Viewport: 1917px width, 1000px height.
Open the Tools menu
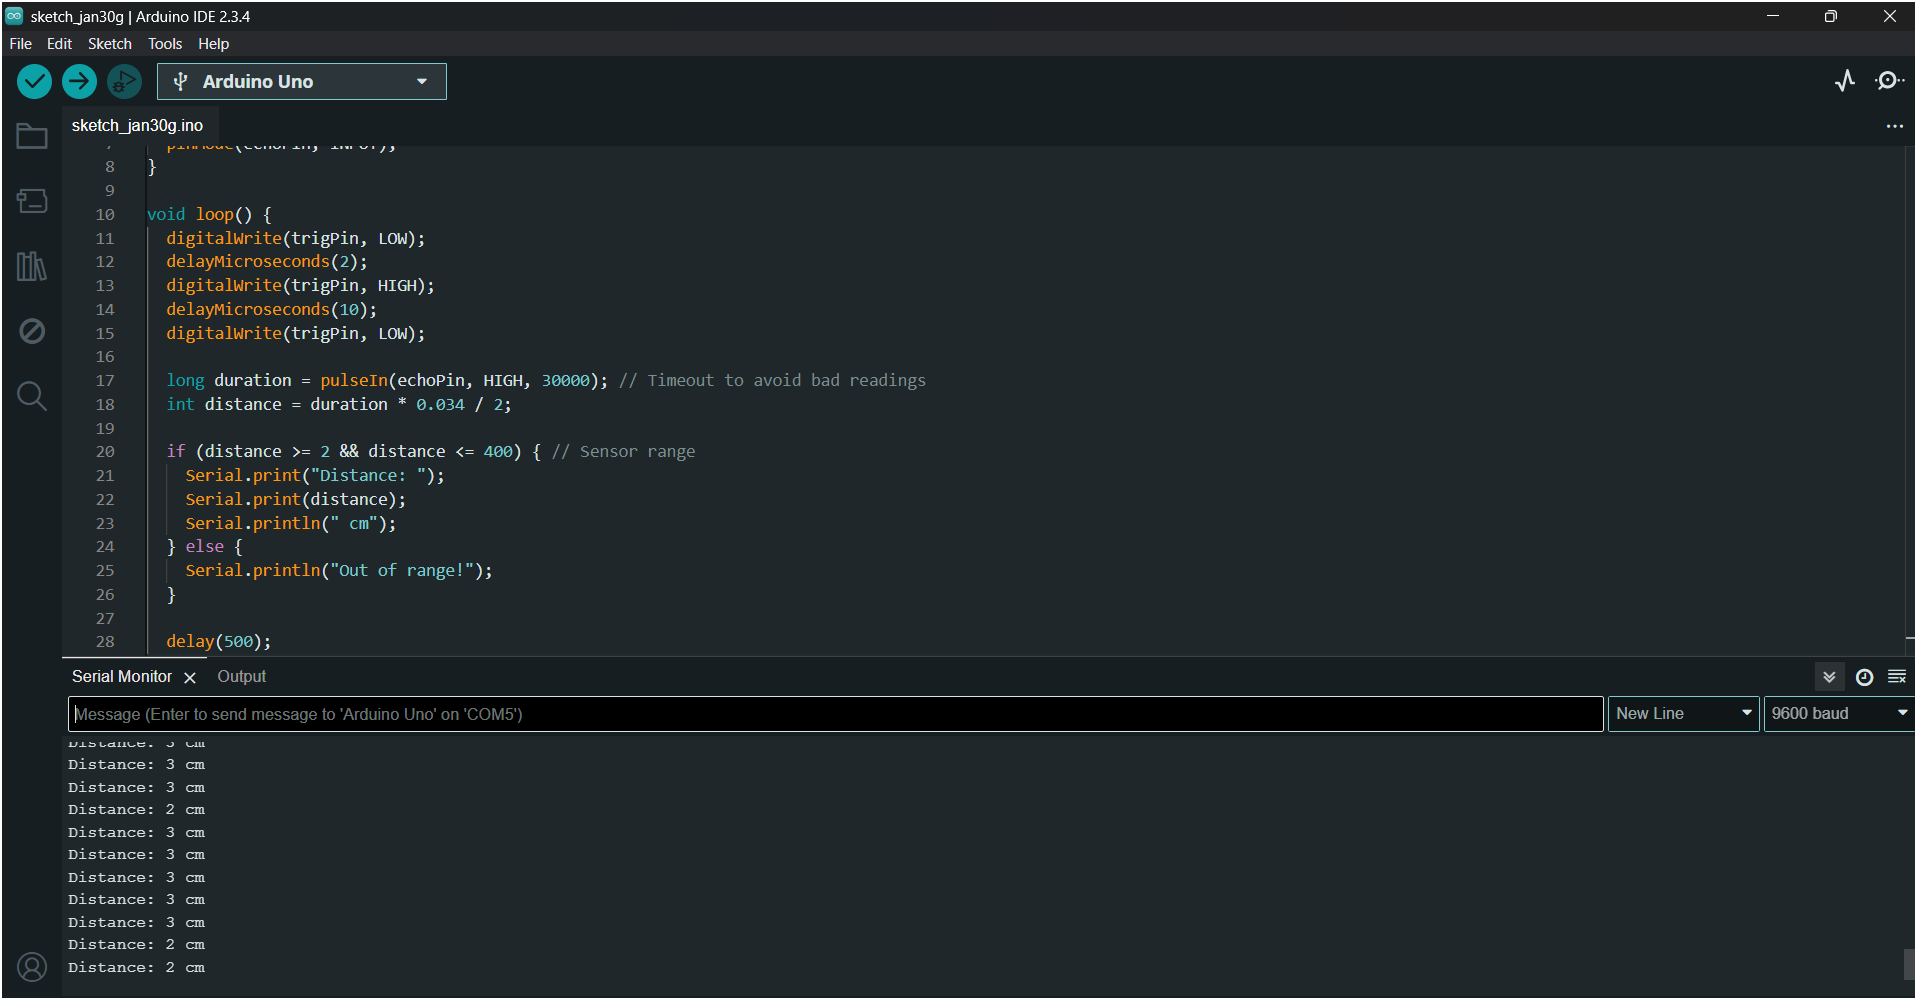165,44
